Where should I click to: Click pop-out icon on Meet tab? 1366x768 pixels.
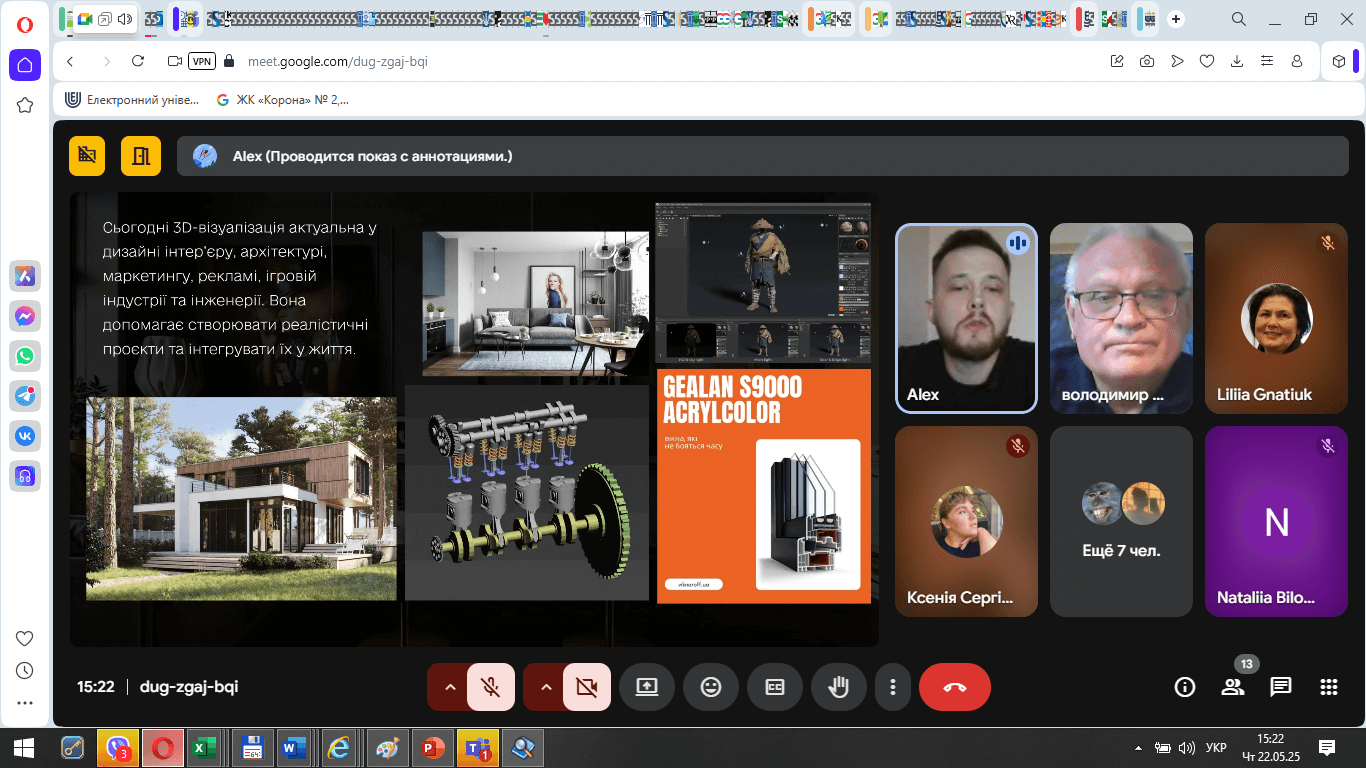click(105, 19)
